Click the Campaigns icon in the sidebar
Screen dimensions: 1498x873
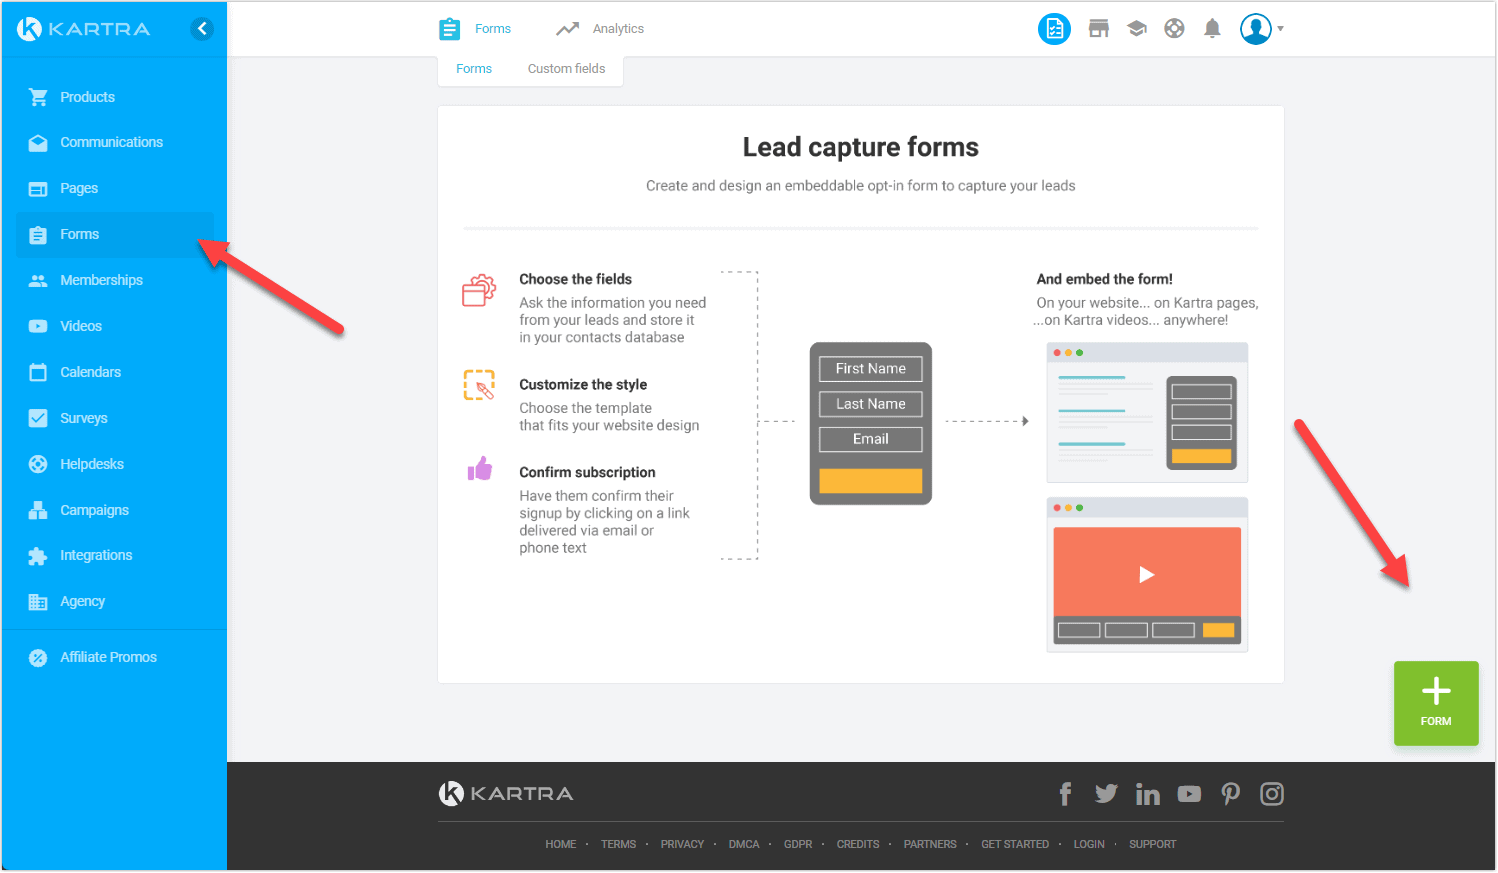(x=38, y=510)
